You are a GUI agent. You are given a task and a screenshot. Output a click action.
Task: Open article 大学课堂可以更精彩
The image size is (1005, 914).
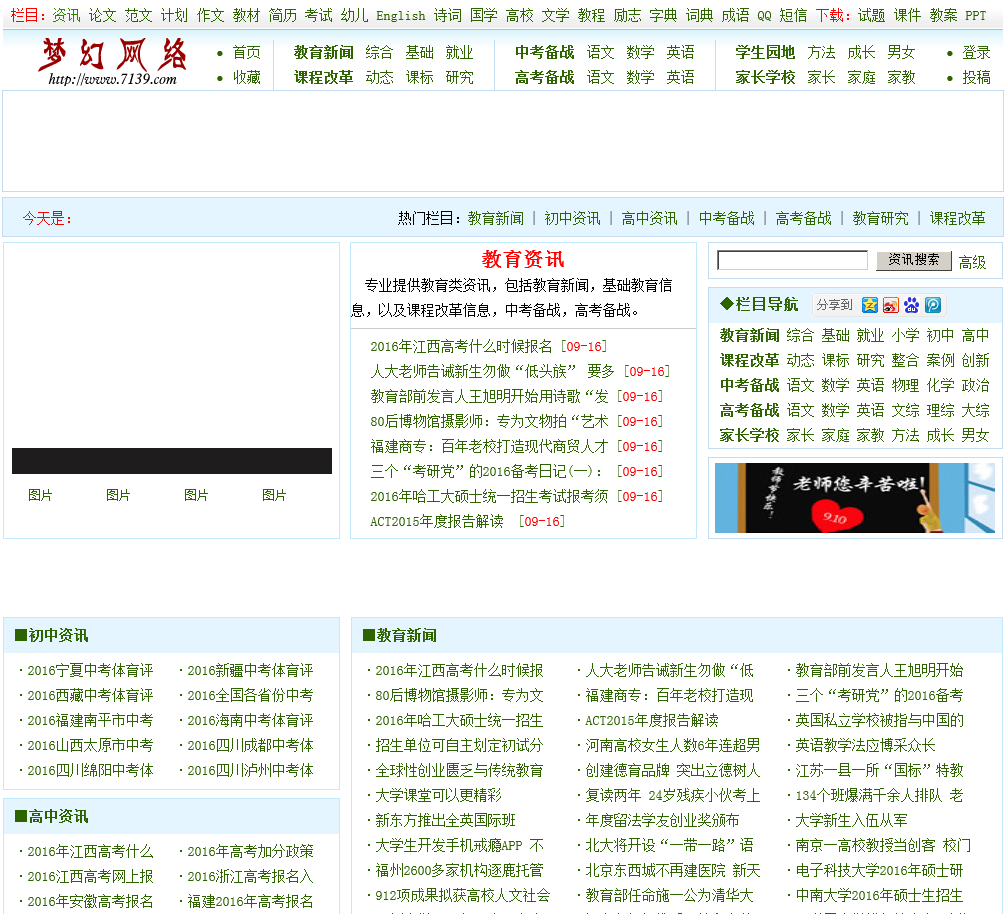point(438,796)
